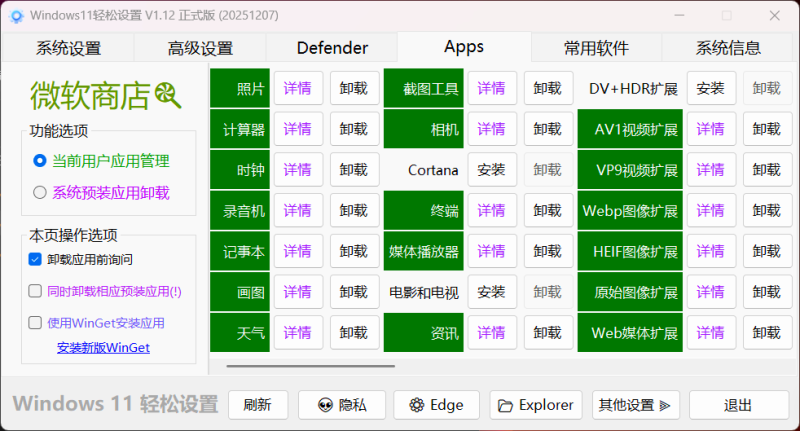Open Microsoft Store via magnifier logo icon

168,95
